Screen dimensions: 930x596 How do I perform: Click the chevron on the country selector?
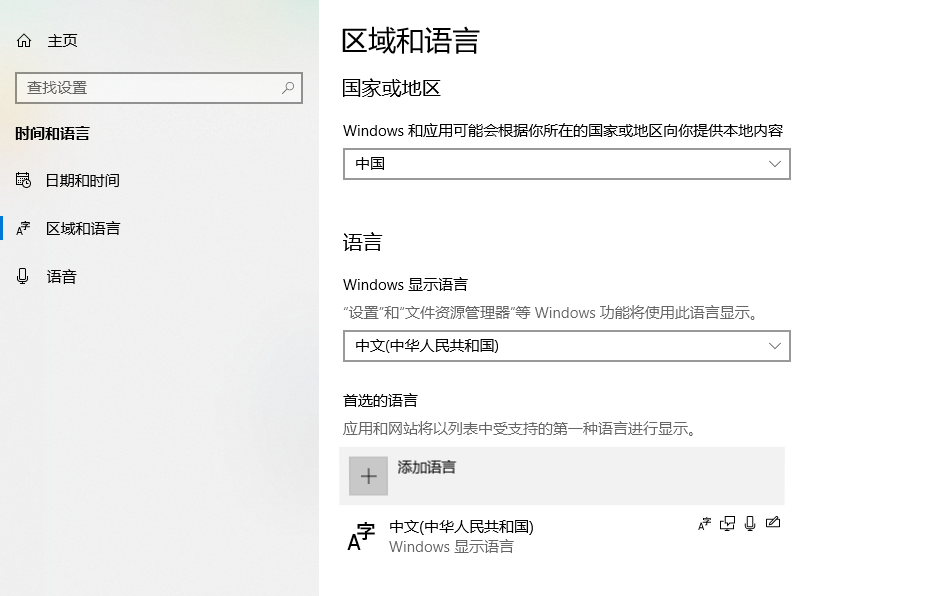pyautogui.click(x=775, y=164)
